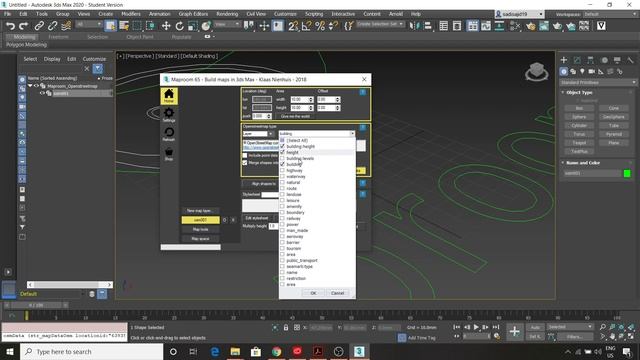The height and width of the screenshot is (360, 640).
Task: Choose the Select and Rotate tool
Action: click(x=179, y=26)
